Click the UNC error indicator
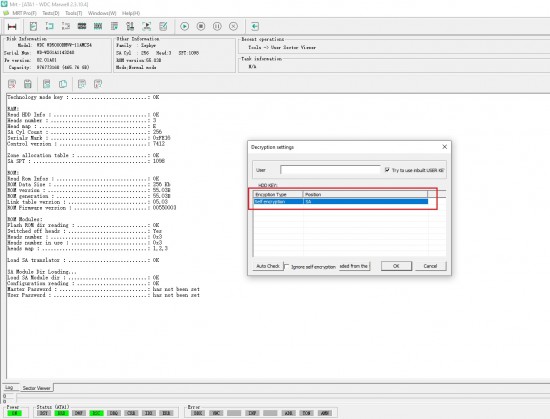Viewport: 550px width, 419px height. click(x=216, y=413)
